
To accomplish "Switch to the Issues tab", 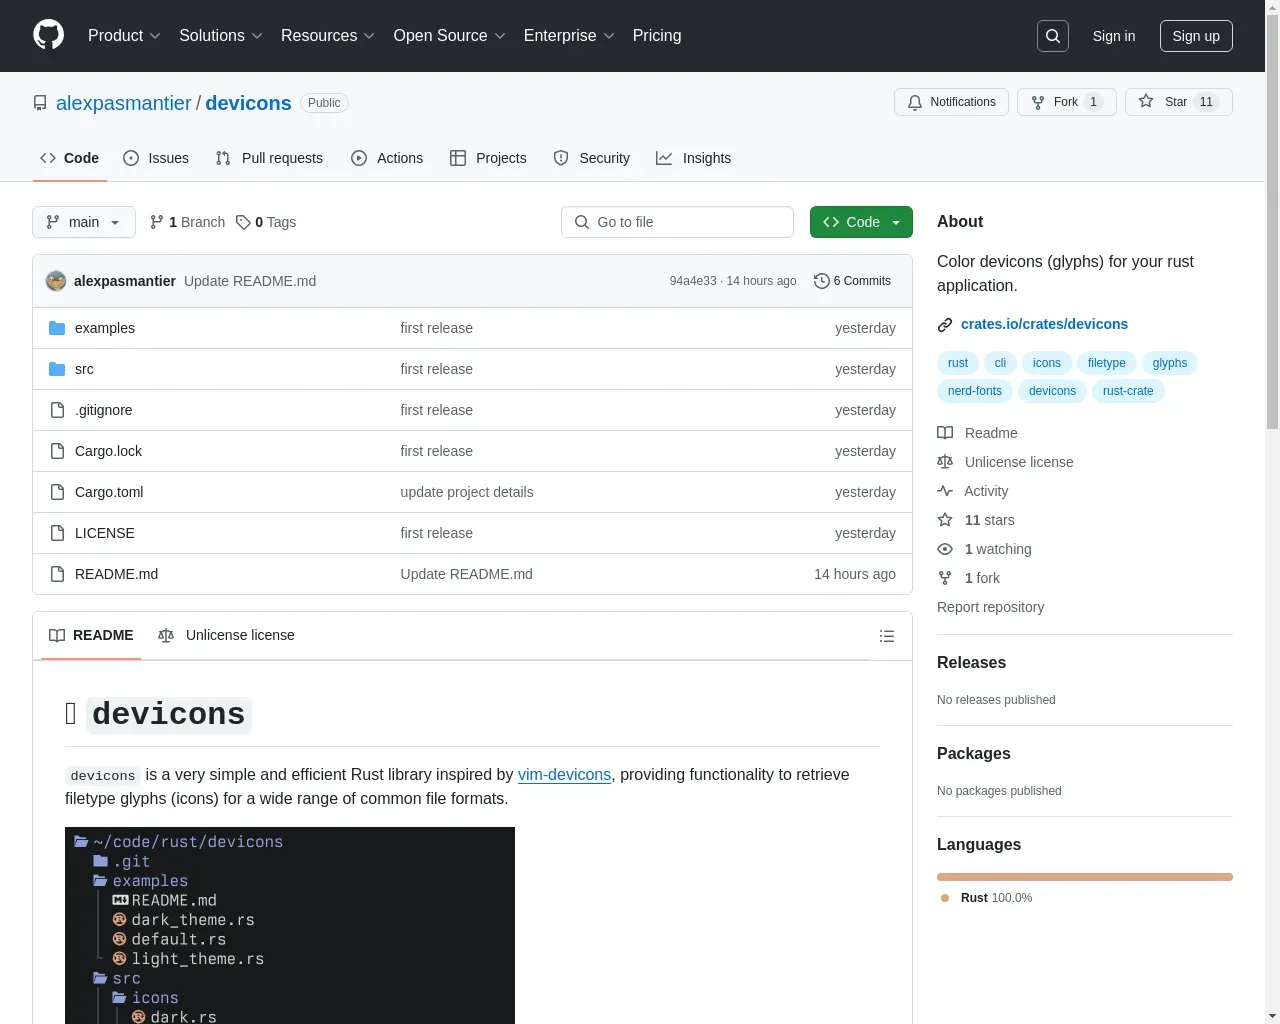I will (156, 158).
